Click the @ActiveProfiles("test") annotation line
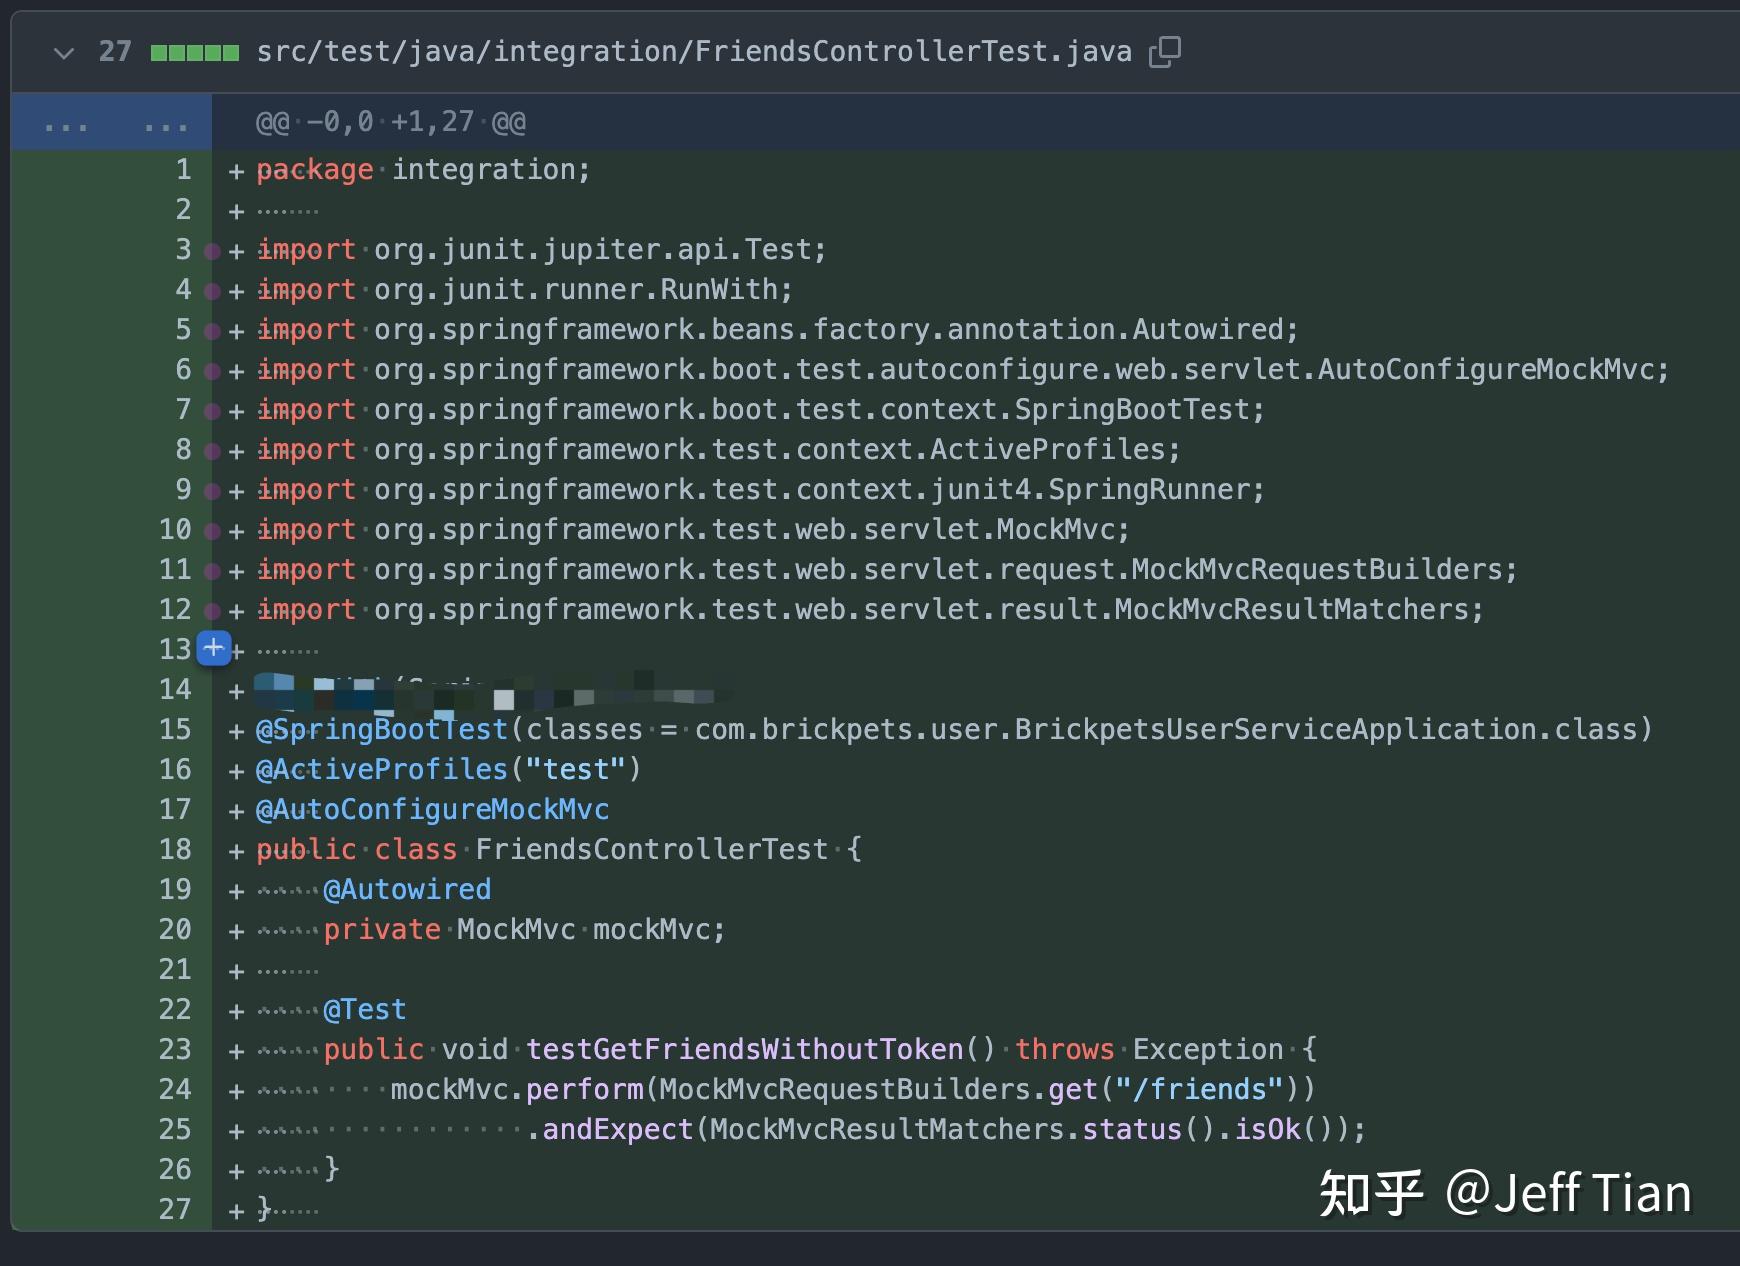1740x1266 pixels. (449, 769)
